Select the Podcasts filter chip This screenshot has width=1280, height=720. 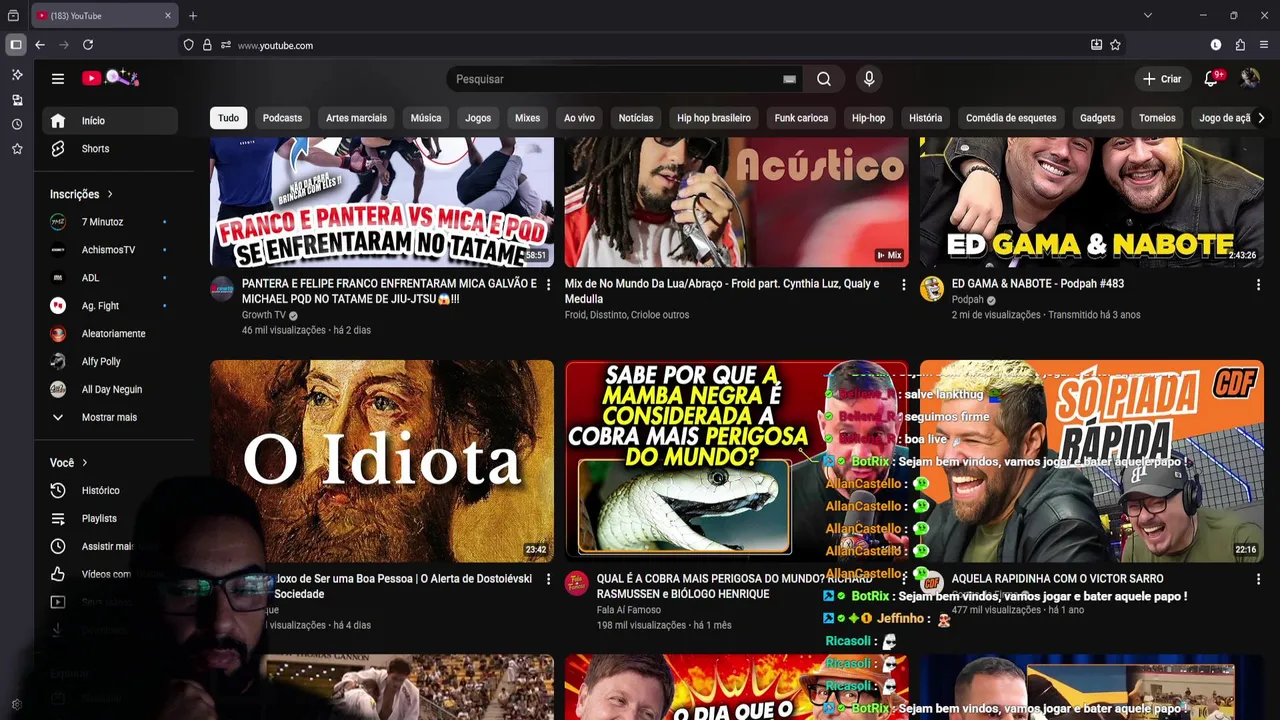[282, 118]
